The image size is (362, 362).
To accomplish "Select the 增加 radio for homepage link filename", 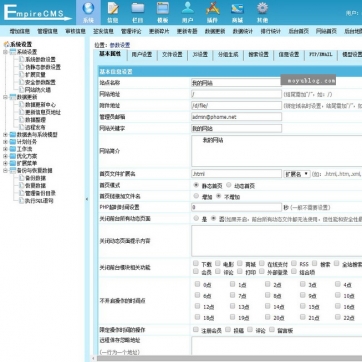I will click(196, 196).
